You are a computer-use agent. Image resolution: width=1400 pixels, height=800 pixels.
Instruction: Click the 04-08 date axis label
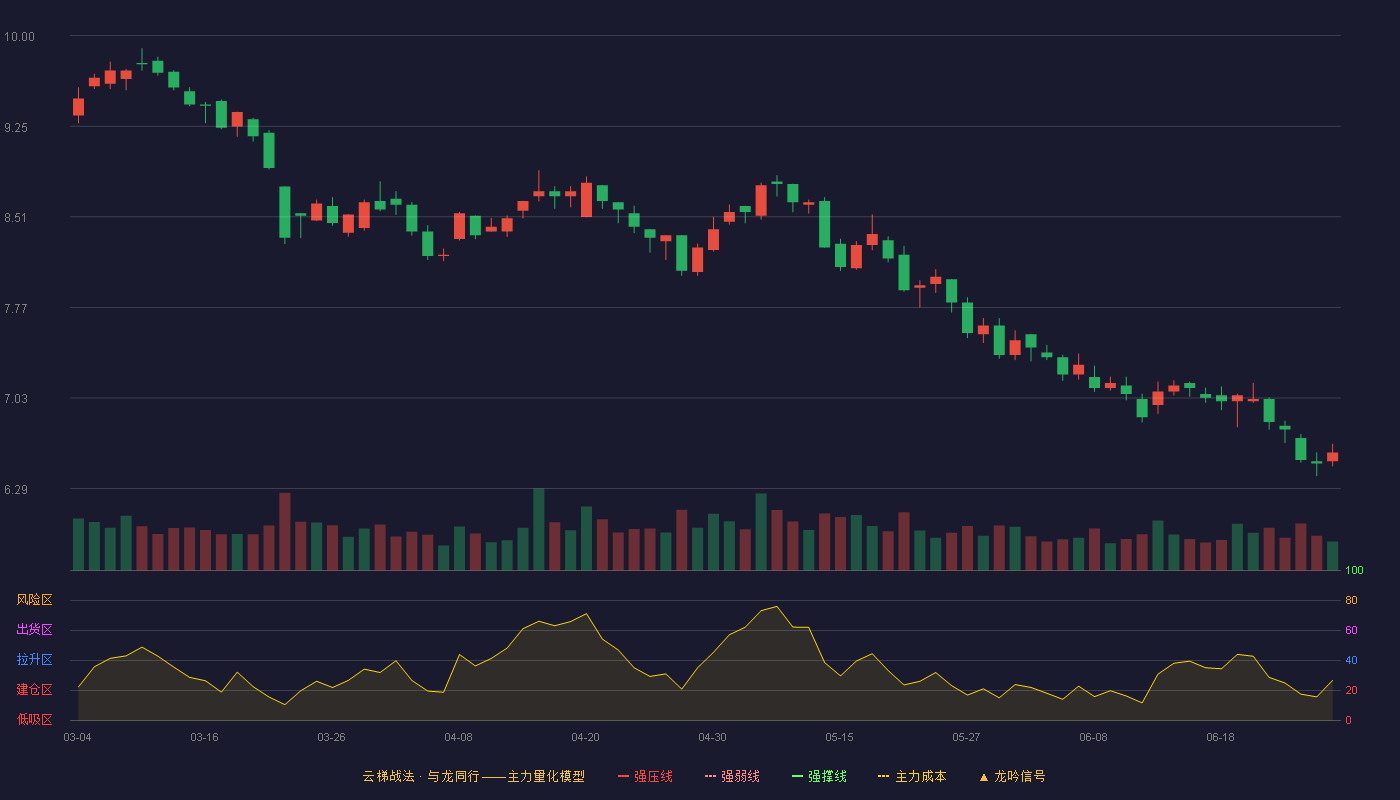coord(458,737)
